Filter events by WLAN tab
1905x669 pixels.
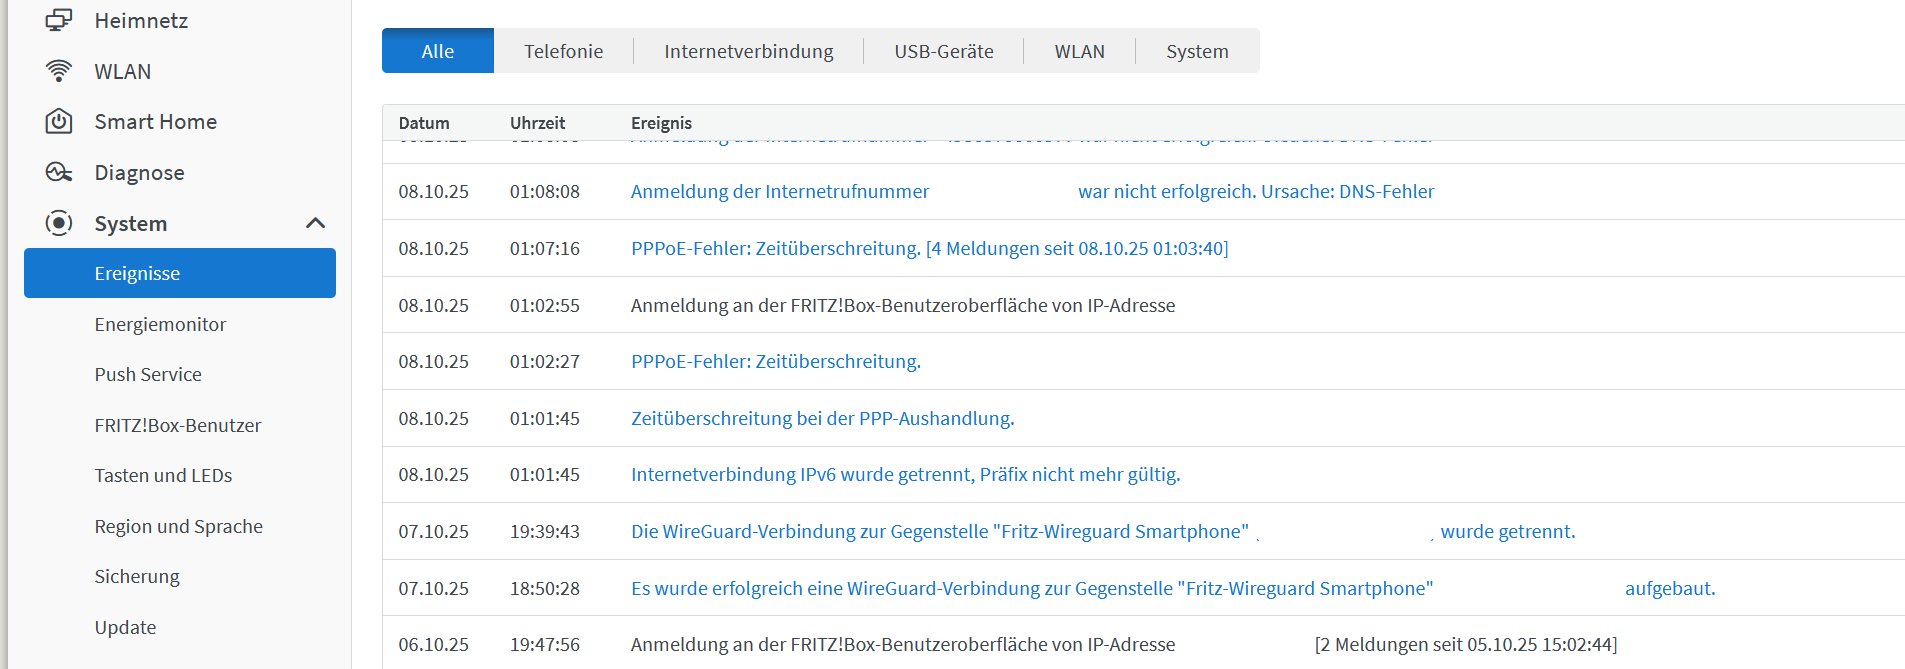1079,51
